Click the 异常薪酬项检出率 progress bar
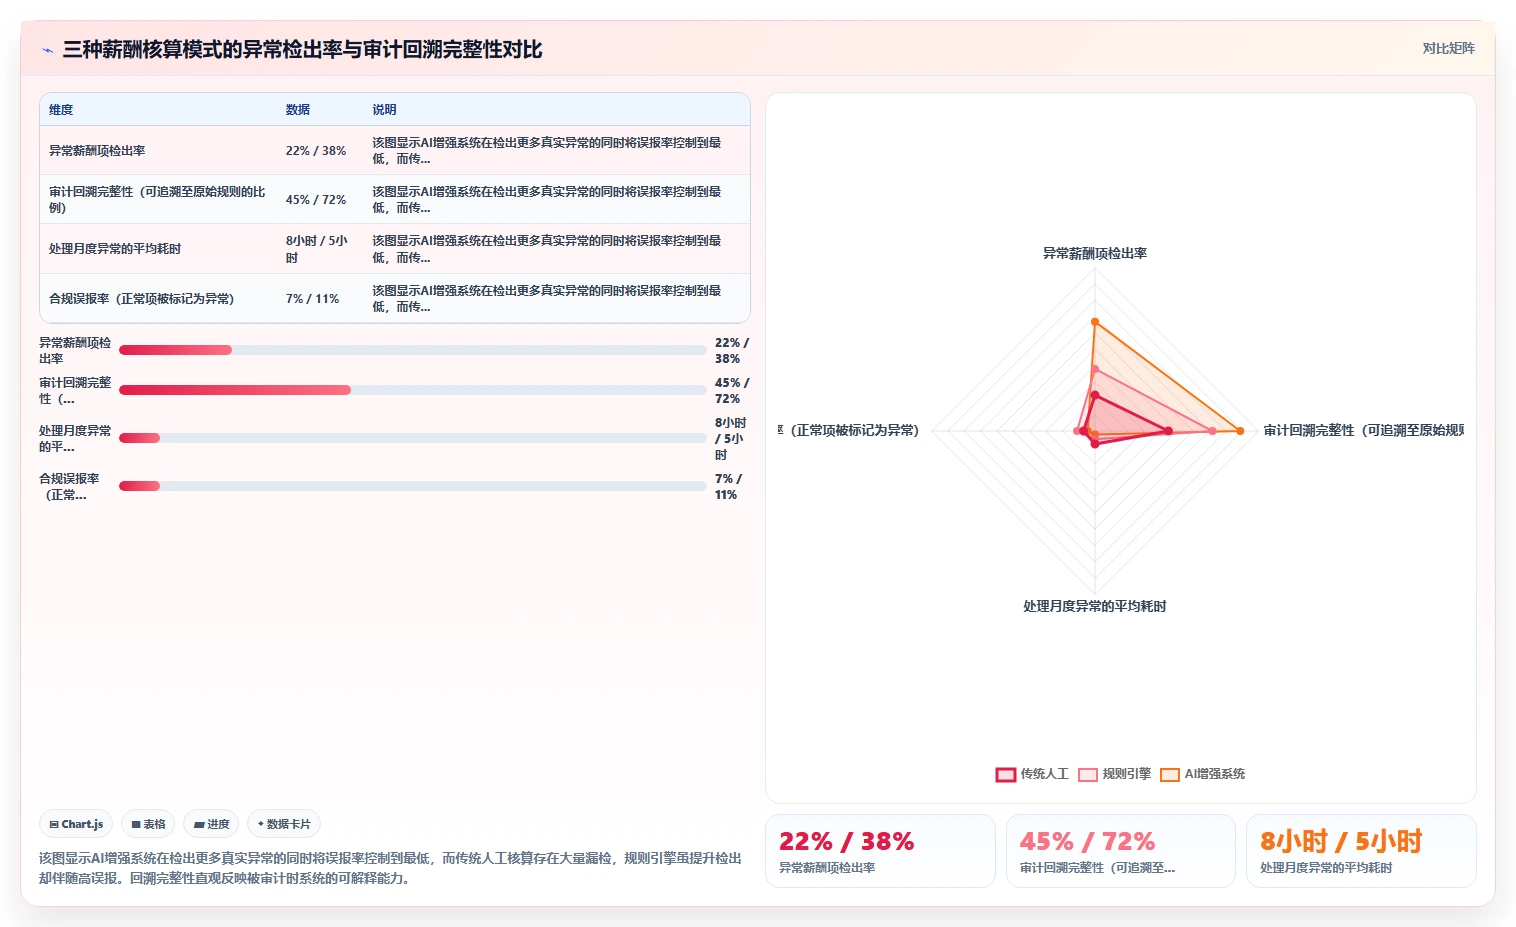The height and width of the screenshot is (927, 1516). [x=412, y=350]
